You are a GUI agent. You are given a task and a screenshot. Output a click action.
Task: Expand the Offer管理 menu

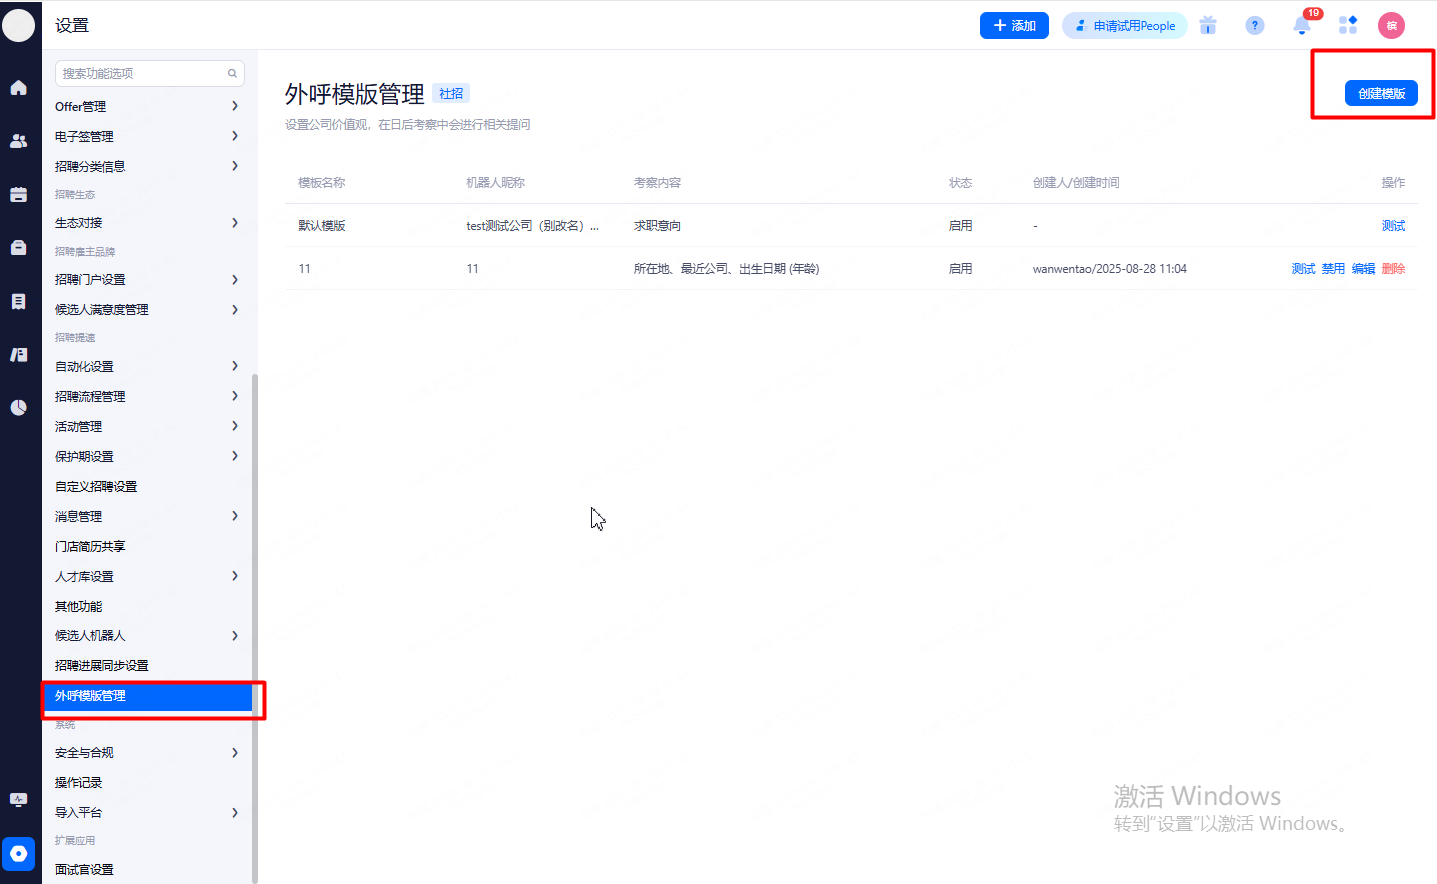(148, 106)
